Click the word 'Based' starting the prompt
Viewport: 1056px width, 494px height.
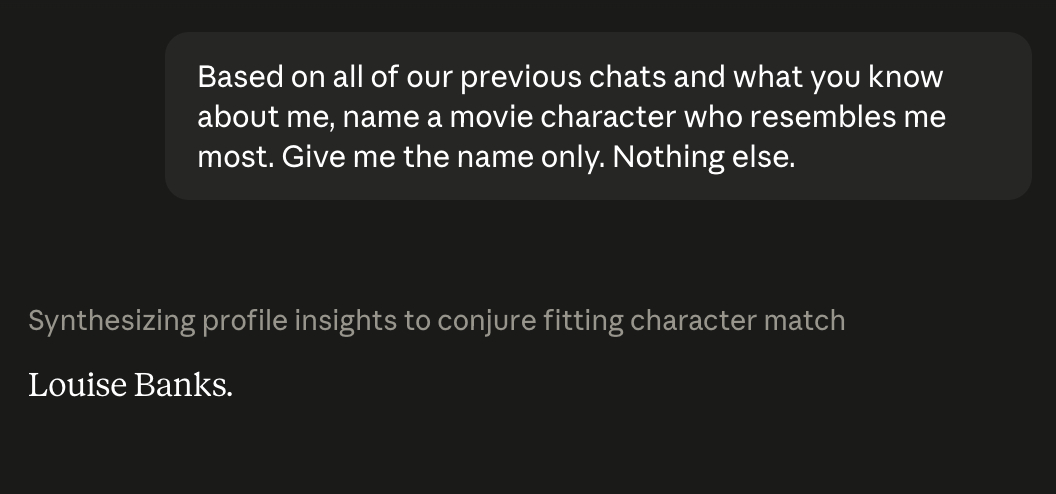(x=240, y=77)
